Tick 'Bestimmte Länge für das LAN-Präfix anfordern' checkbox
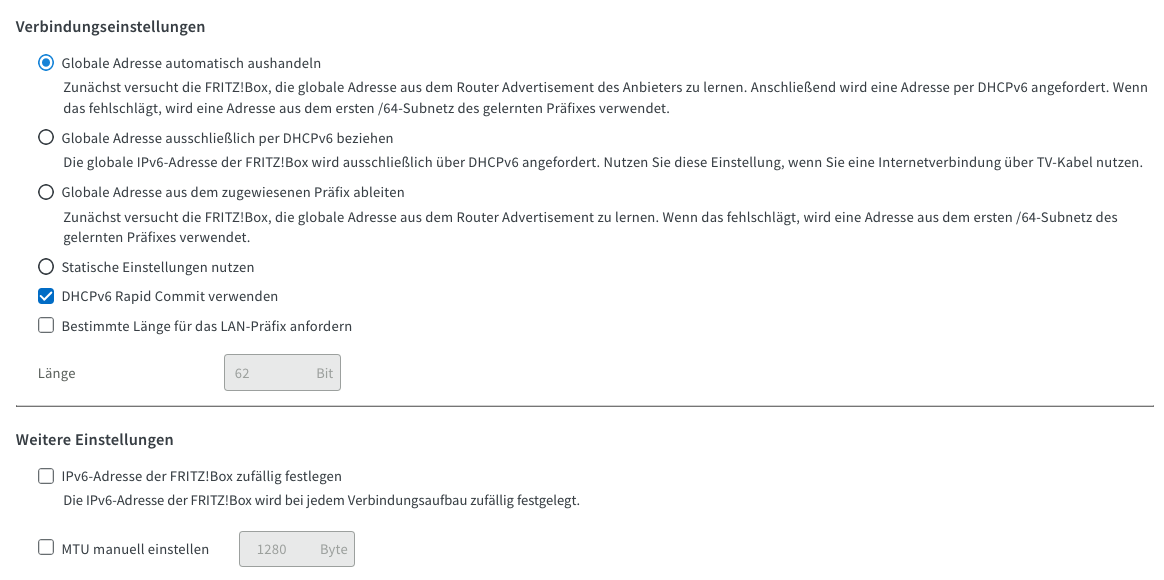Image resolution: width=1164 pixels, height=580 pixels. (x=46, y=325)
